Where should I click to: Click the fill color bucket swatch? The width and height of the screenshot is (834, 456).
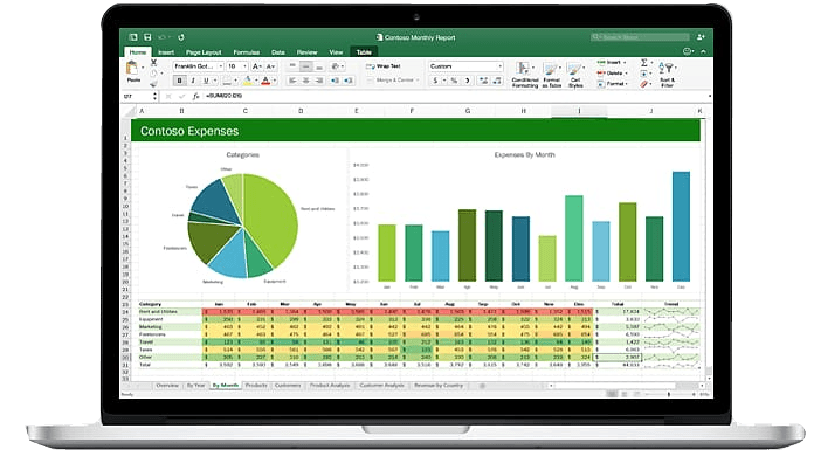click(247, 81)
